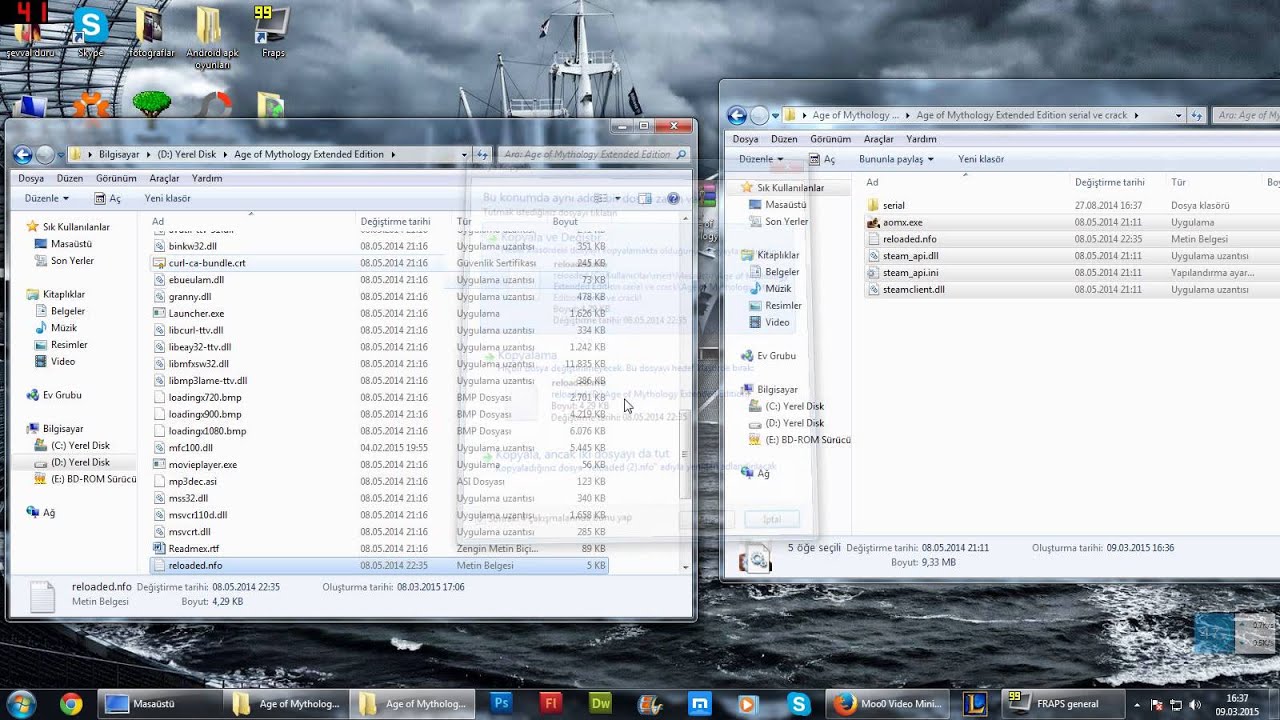Select reloaded.nfo row in left window list

[379, 565]
